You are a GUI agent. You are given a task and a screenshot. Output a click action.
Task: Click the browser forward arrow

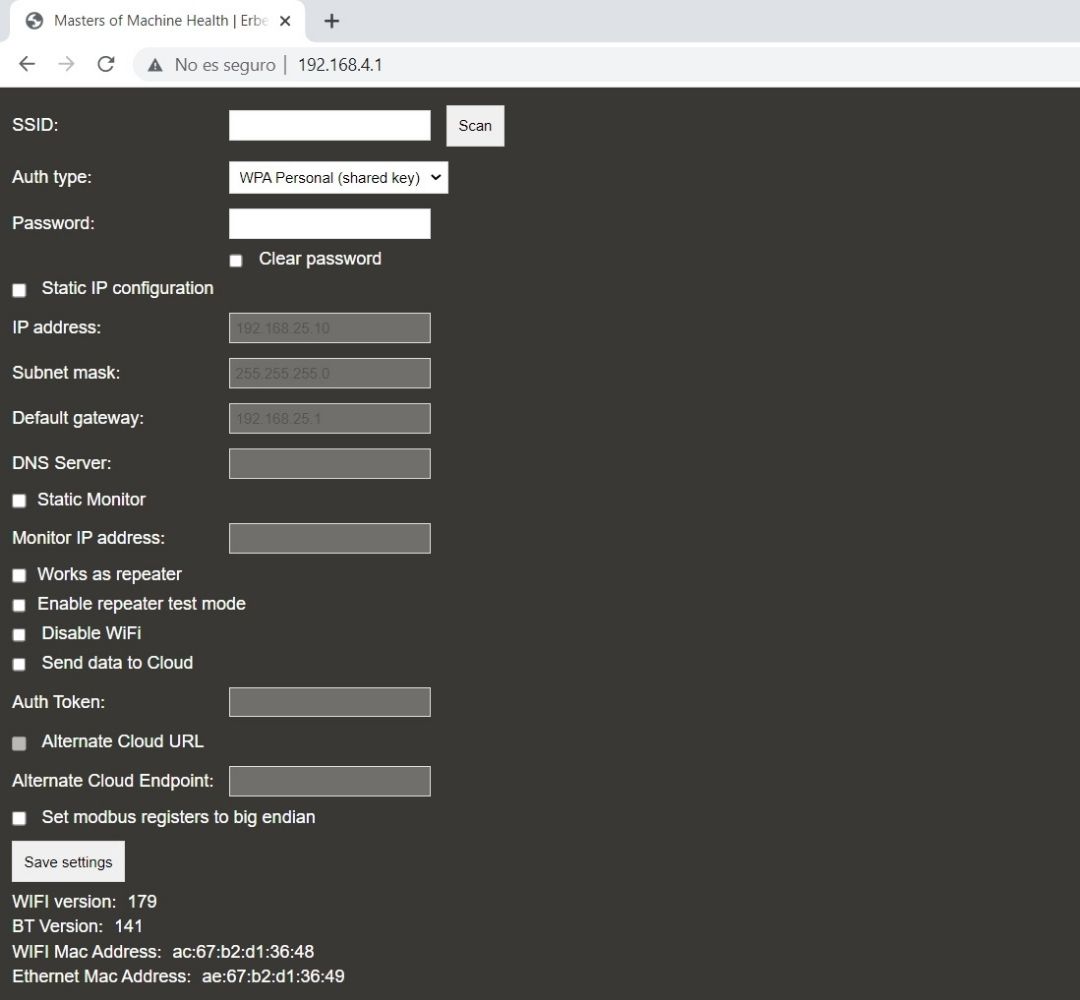(66, 63)
